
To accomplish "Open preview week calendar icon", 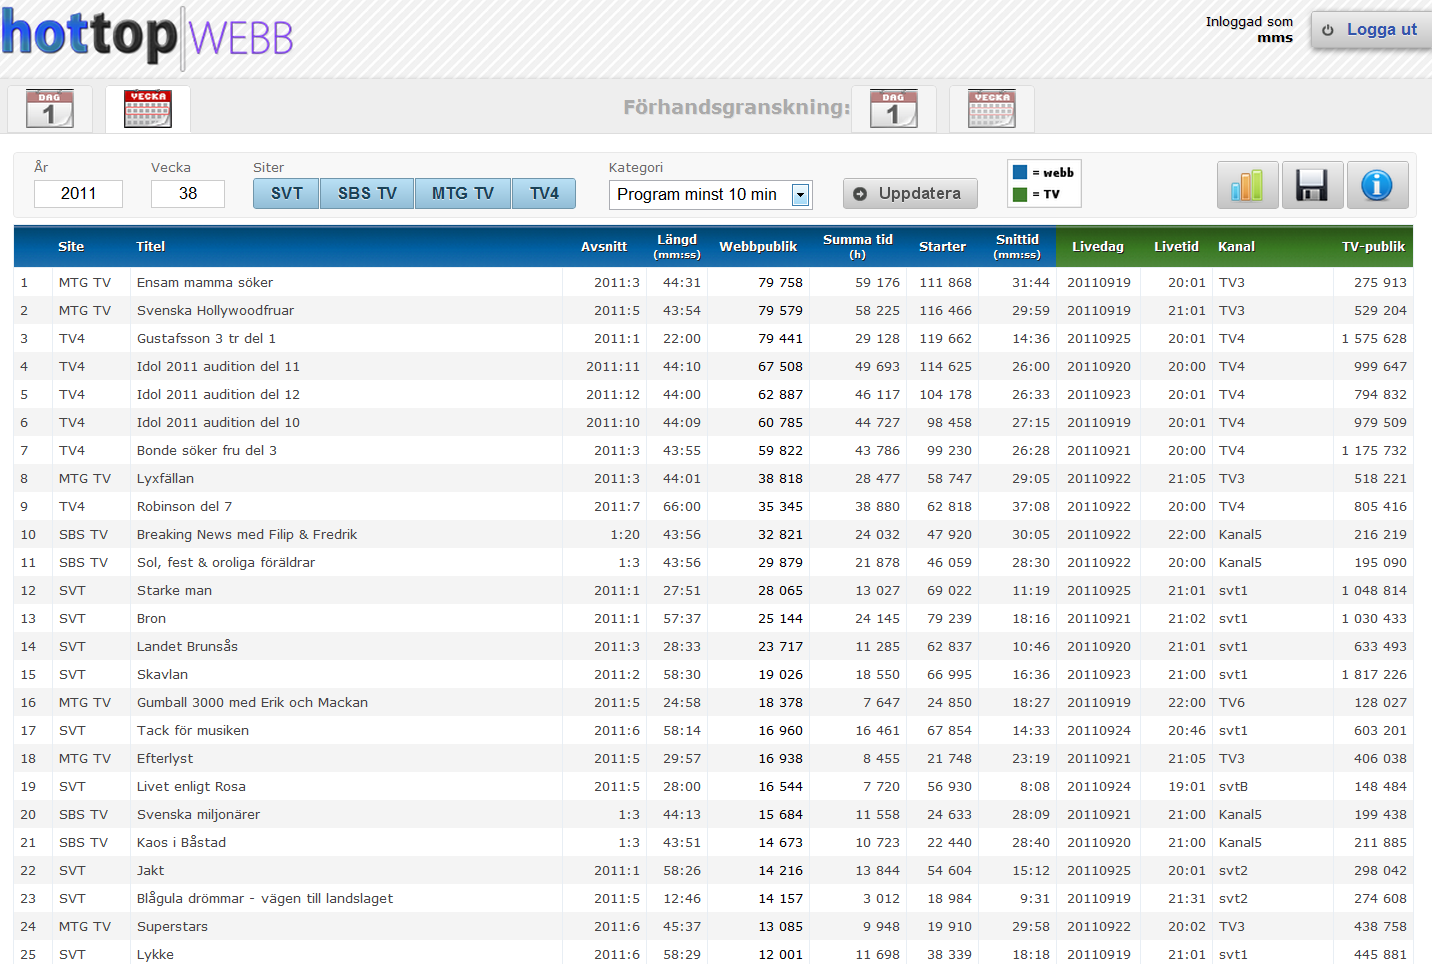I will point(992,109).
